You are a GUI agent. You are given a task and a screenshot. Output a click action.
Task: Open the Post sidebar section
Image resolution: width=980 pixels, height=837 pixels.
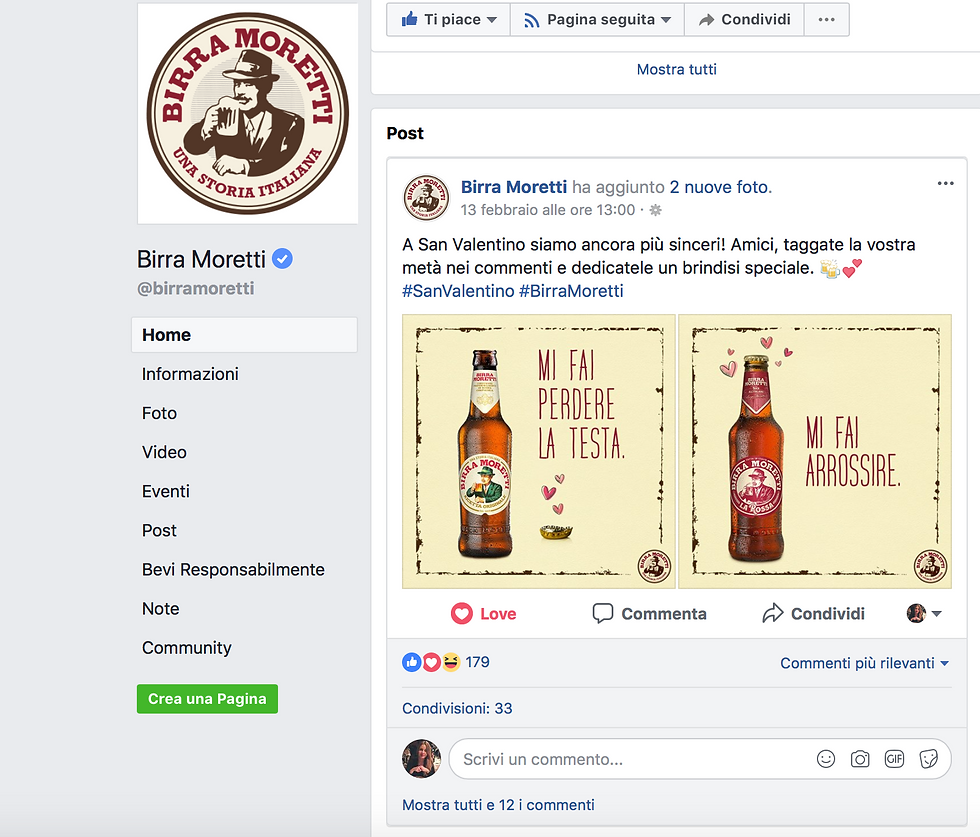tap(159, 531)
